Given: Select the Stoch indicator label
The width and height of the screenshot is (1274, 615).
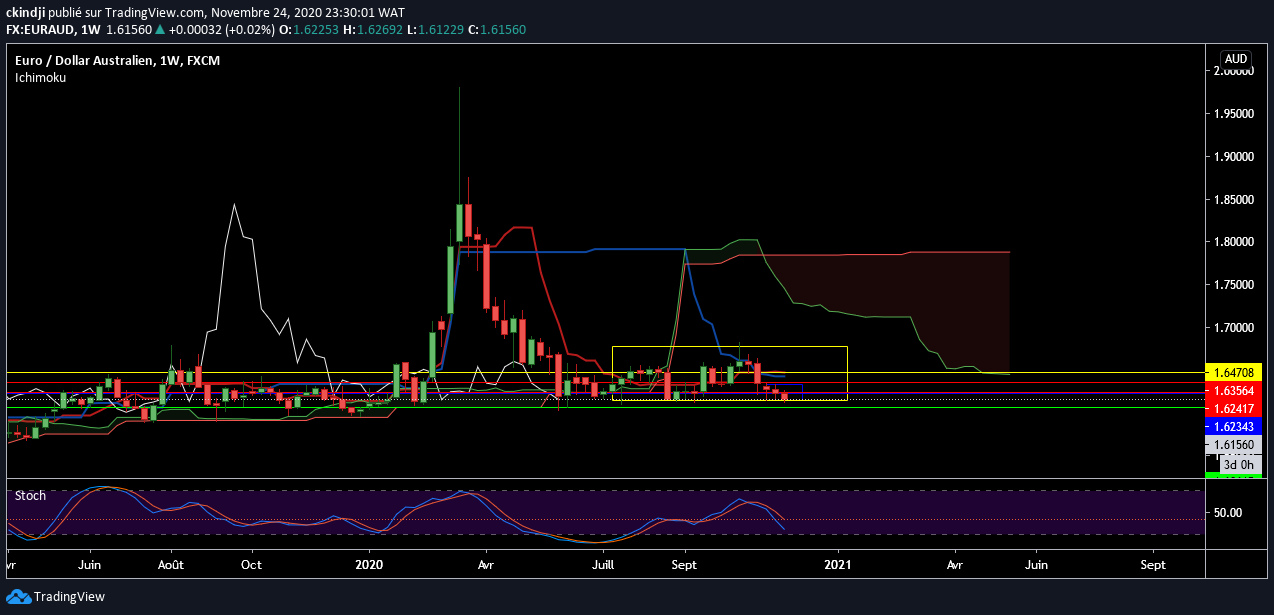Looking at the screenshot, I should [x=28, y=495].
